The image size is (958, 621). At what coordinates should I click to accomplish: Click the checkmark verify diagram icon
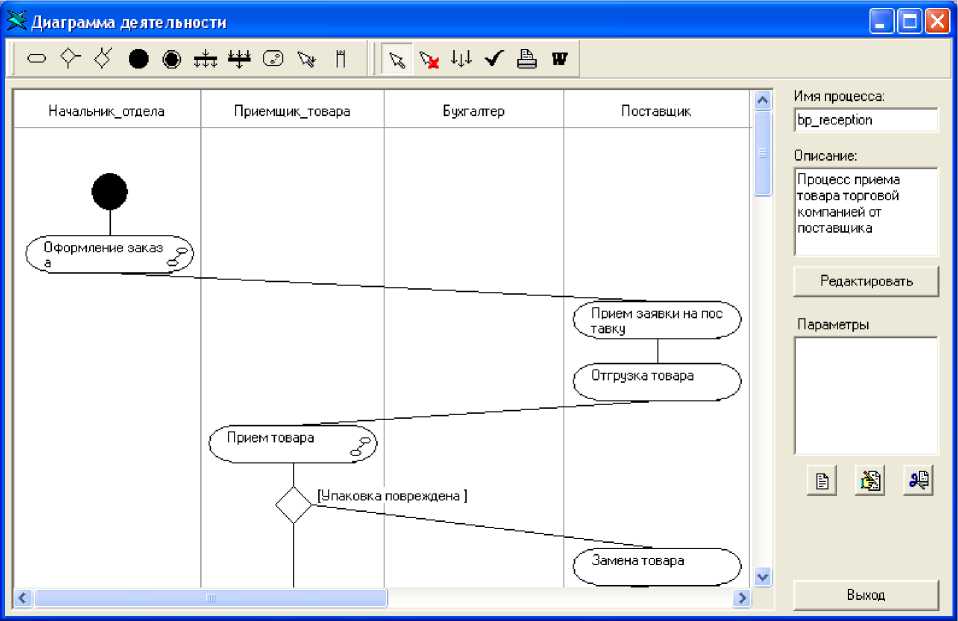[494, 58]
